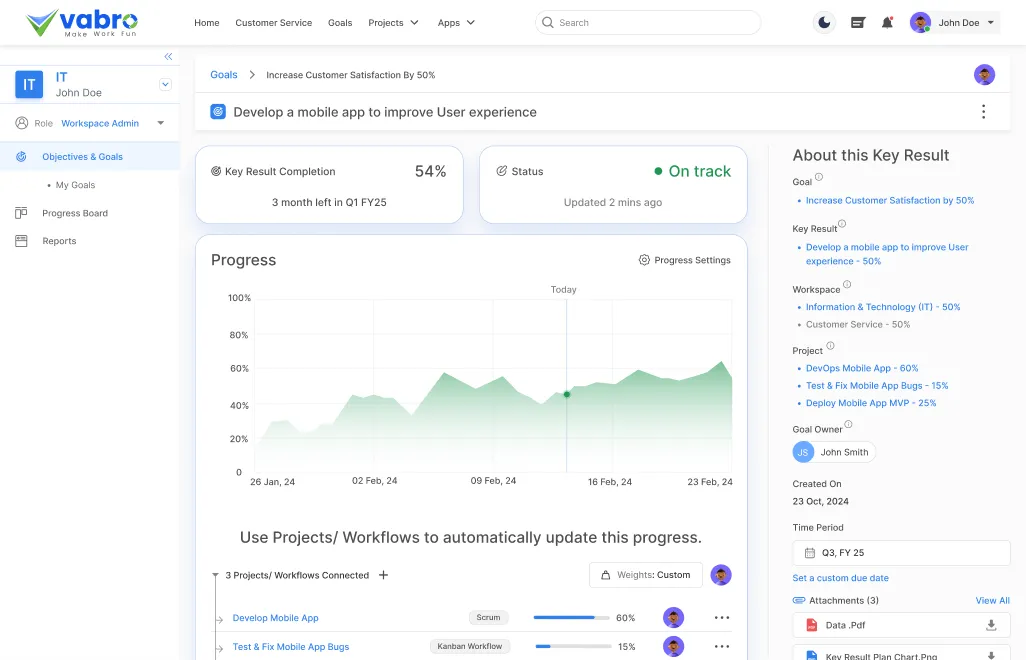This screenshot has width=1026, height=660.
Task: Click View All next to Attachments
Action: (x=991, y=600)
